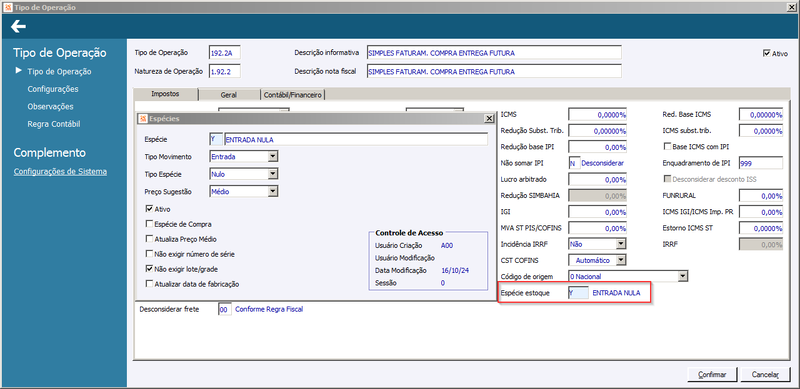Open Regra Contábil in the sidebar
800x389 pixels.
54,124
